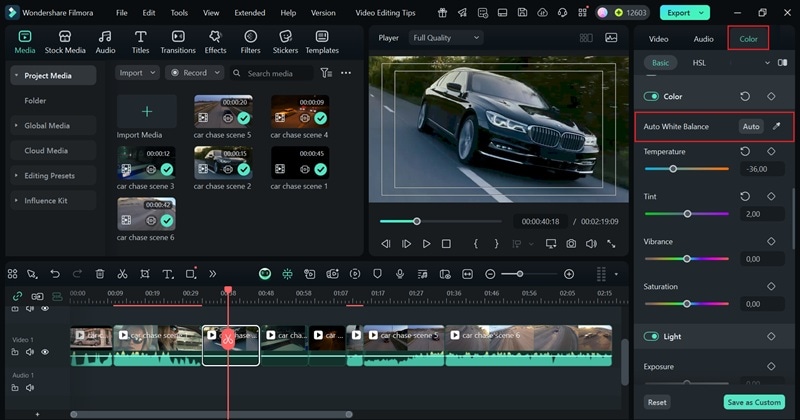800x420 pixels.
Task: Click the Tint slider handle
Action: 687,214
